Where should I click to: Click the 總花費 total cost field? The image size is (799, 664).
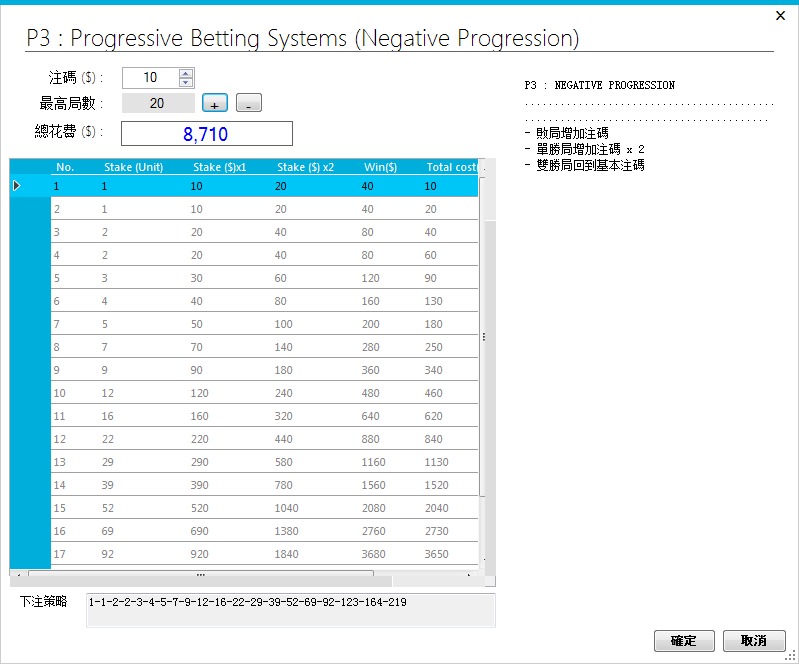[207, 134]
